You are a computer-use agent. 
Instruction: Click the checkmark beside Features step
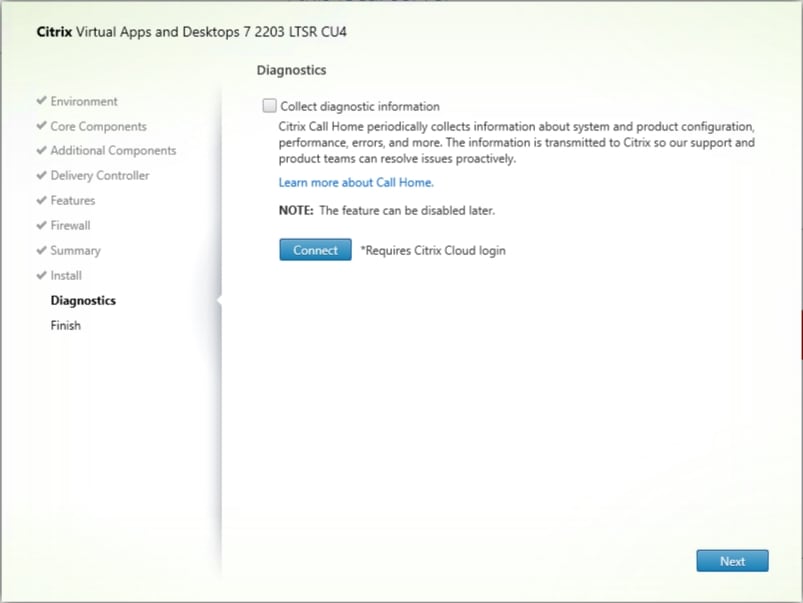(41, 200)
